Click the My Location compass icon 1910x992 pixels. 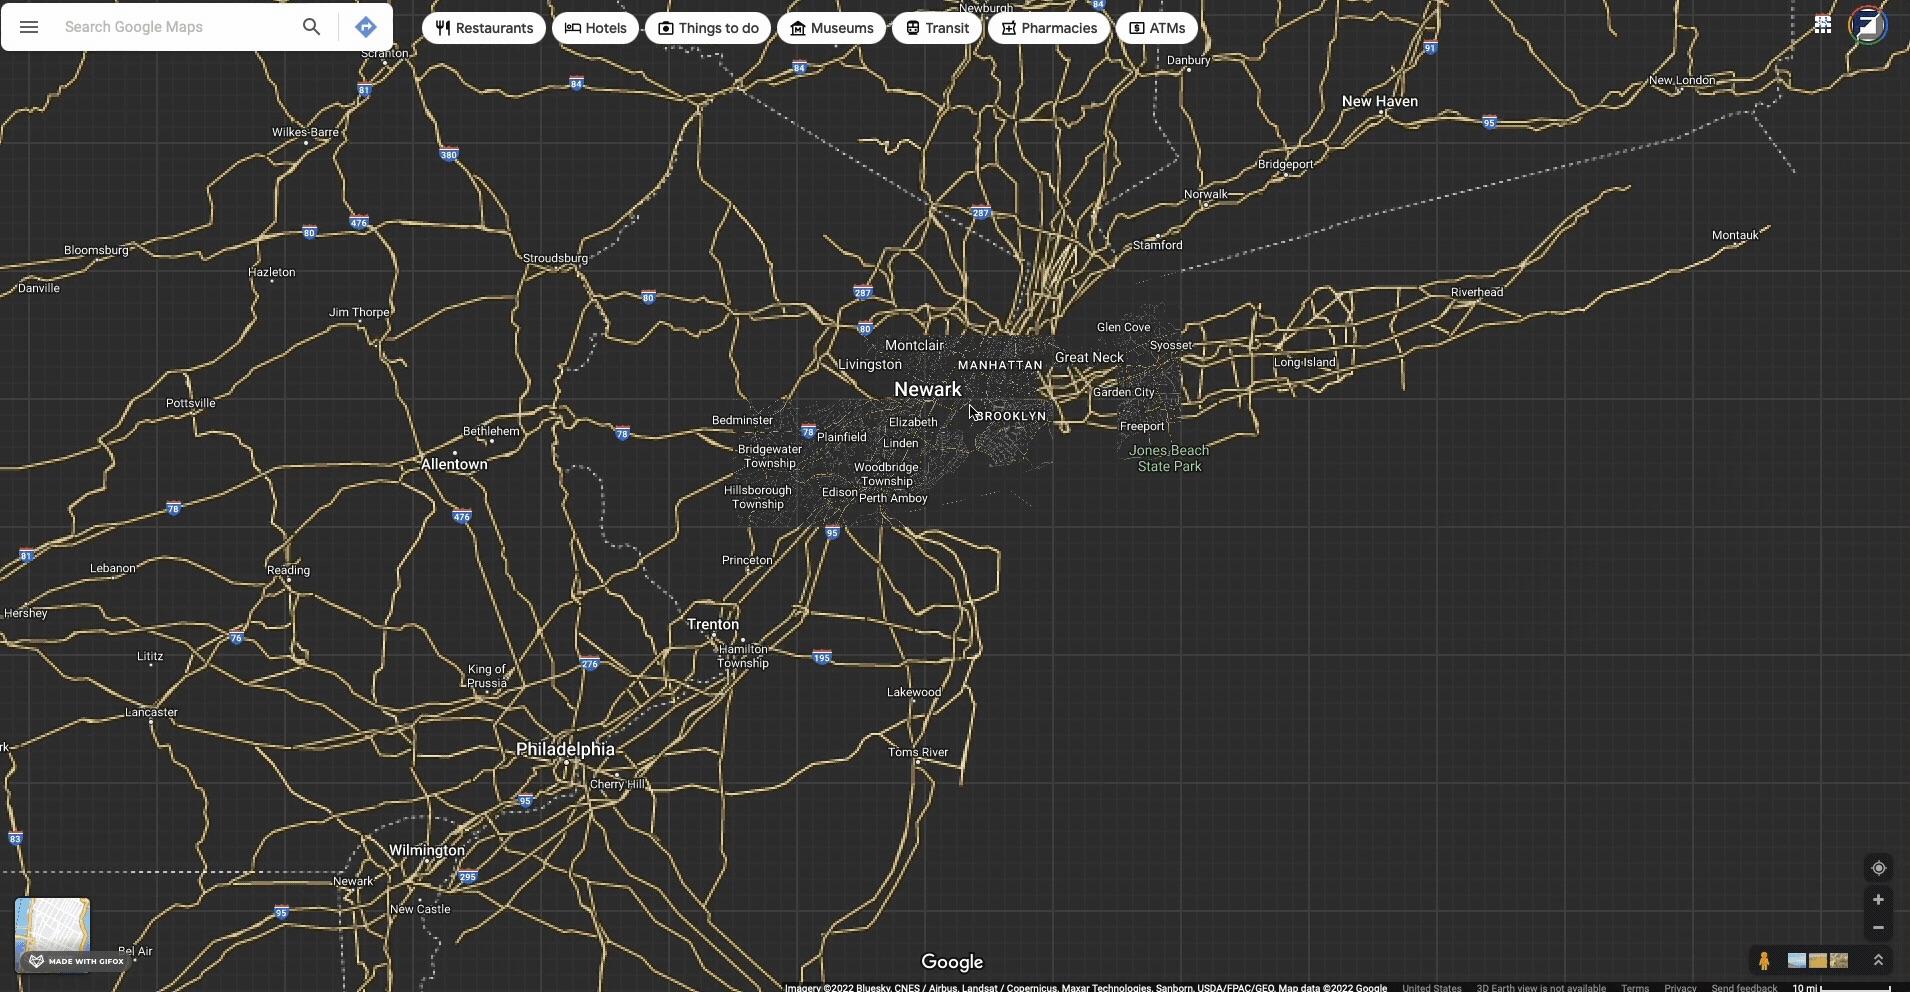coord(1879,868)
